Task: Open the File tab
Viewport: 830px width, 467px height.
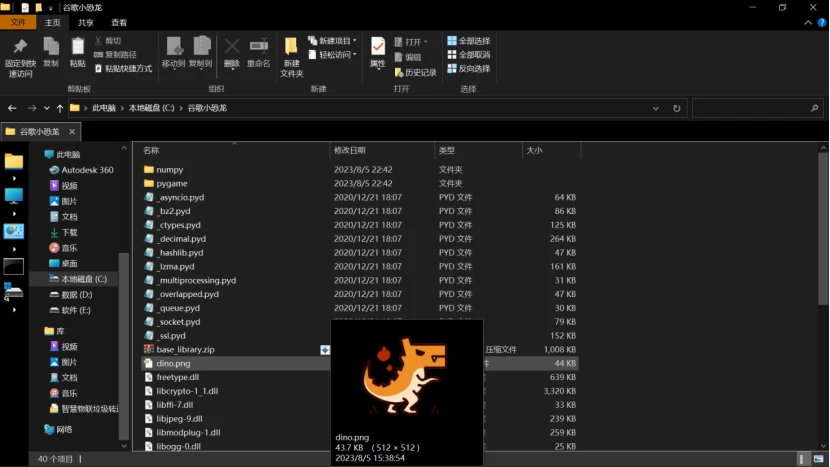Action: tap(18, 22)
